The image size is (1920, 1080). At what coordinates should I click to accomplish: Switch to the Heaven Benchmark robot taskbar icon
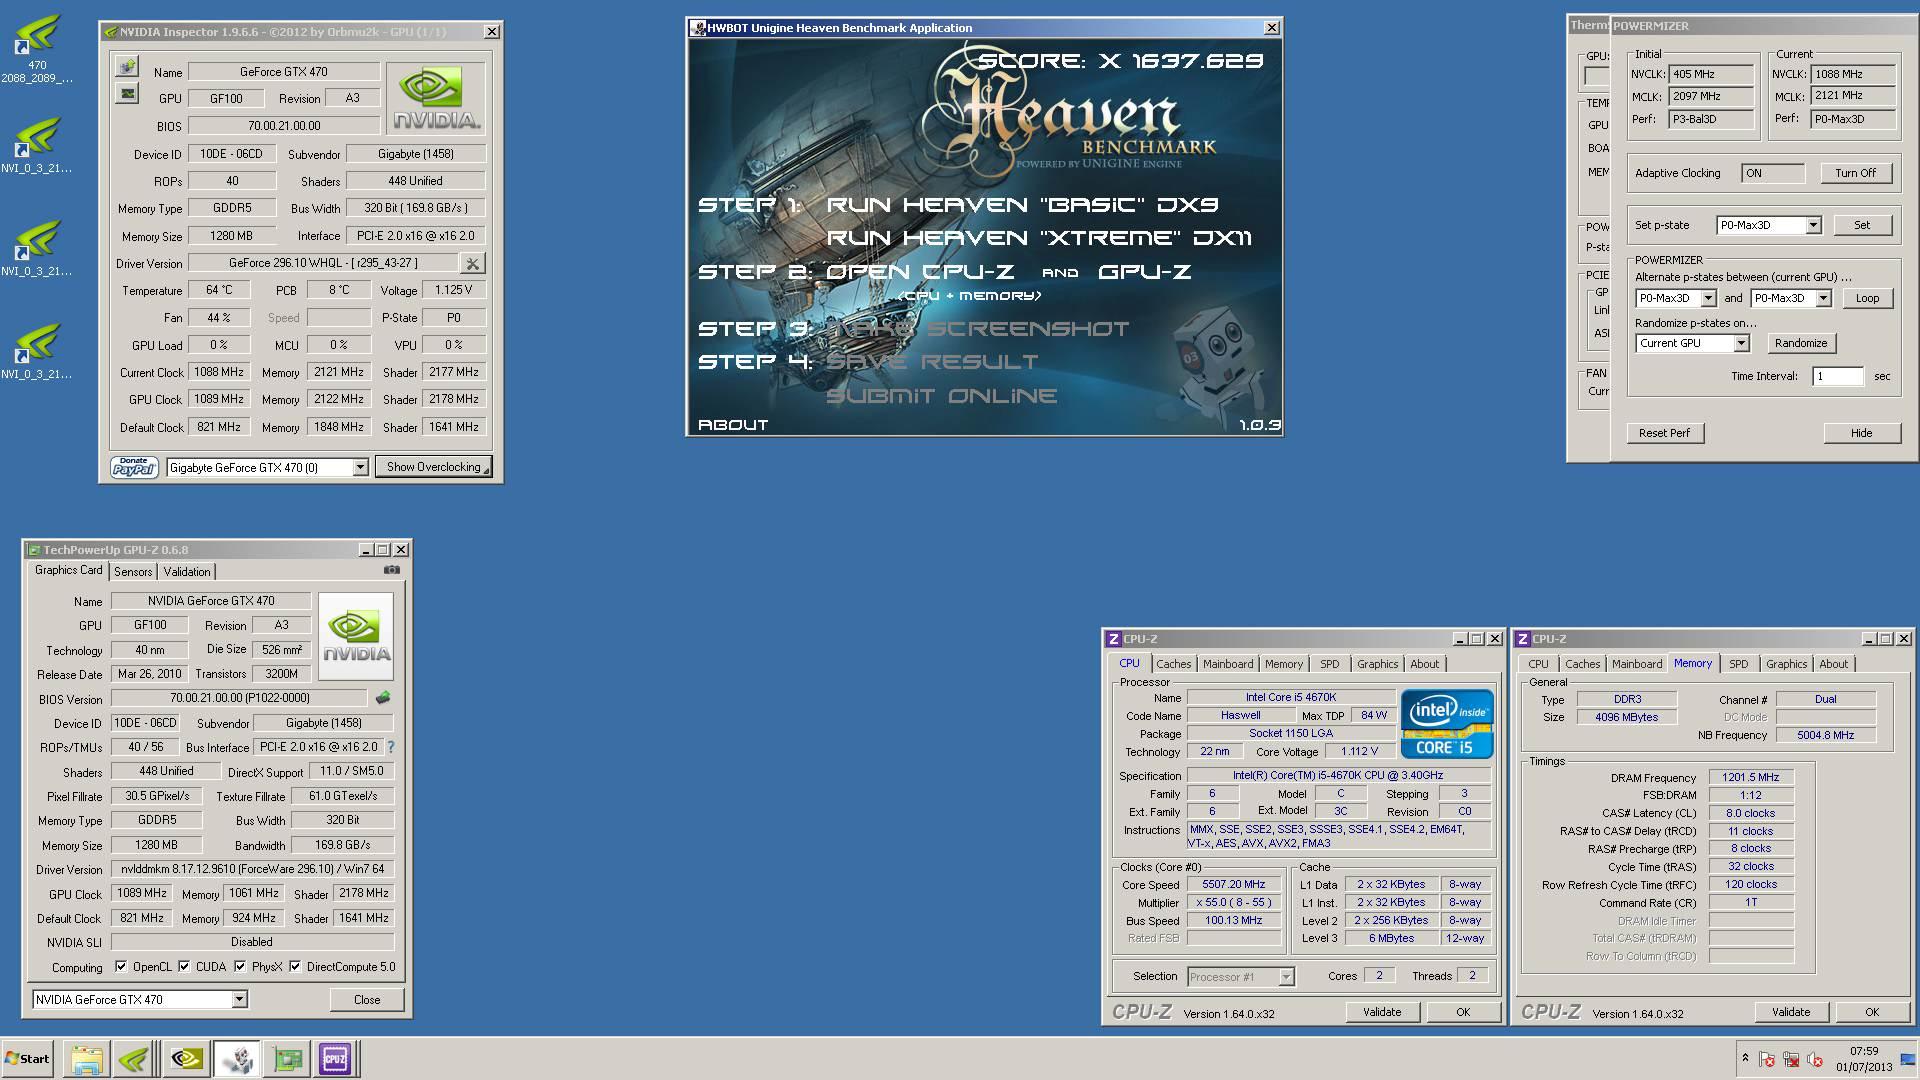(237, 1059)
